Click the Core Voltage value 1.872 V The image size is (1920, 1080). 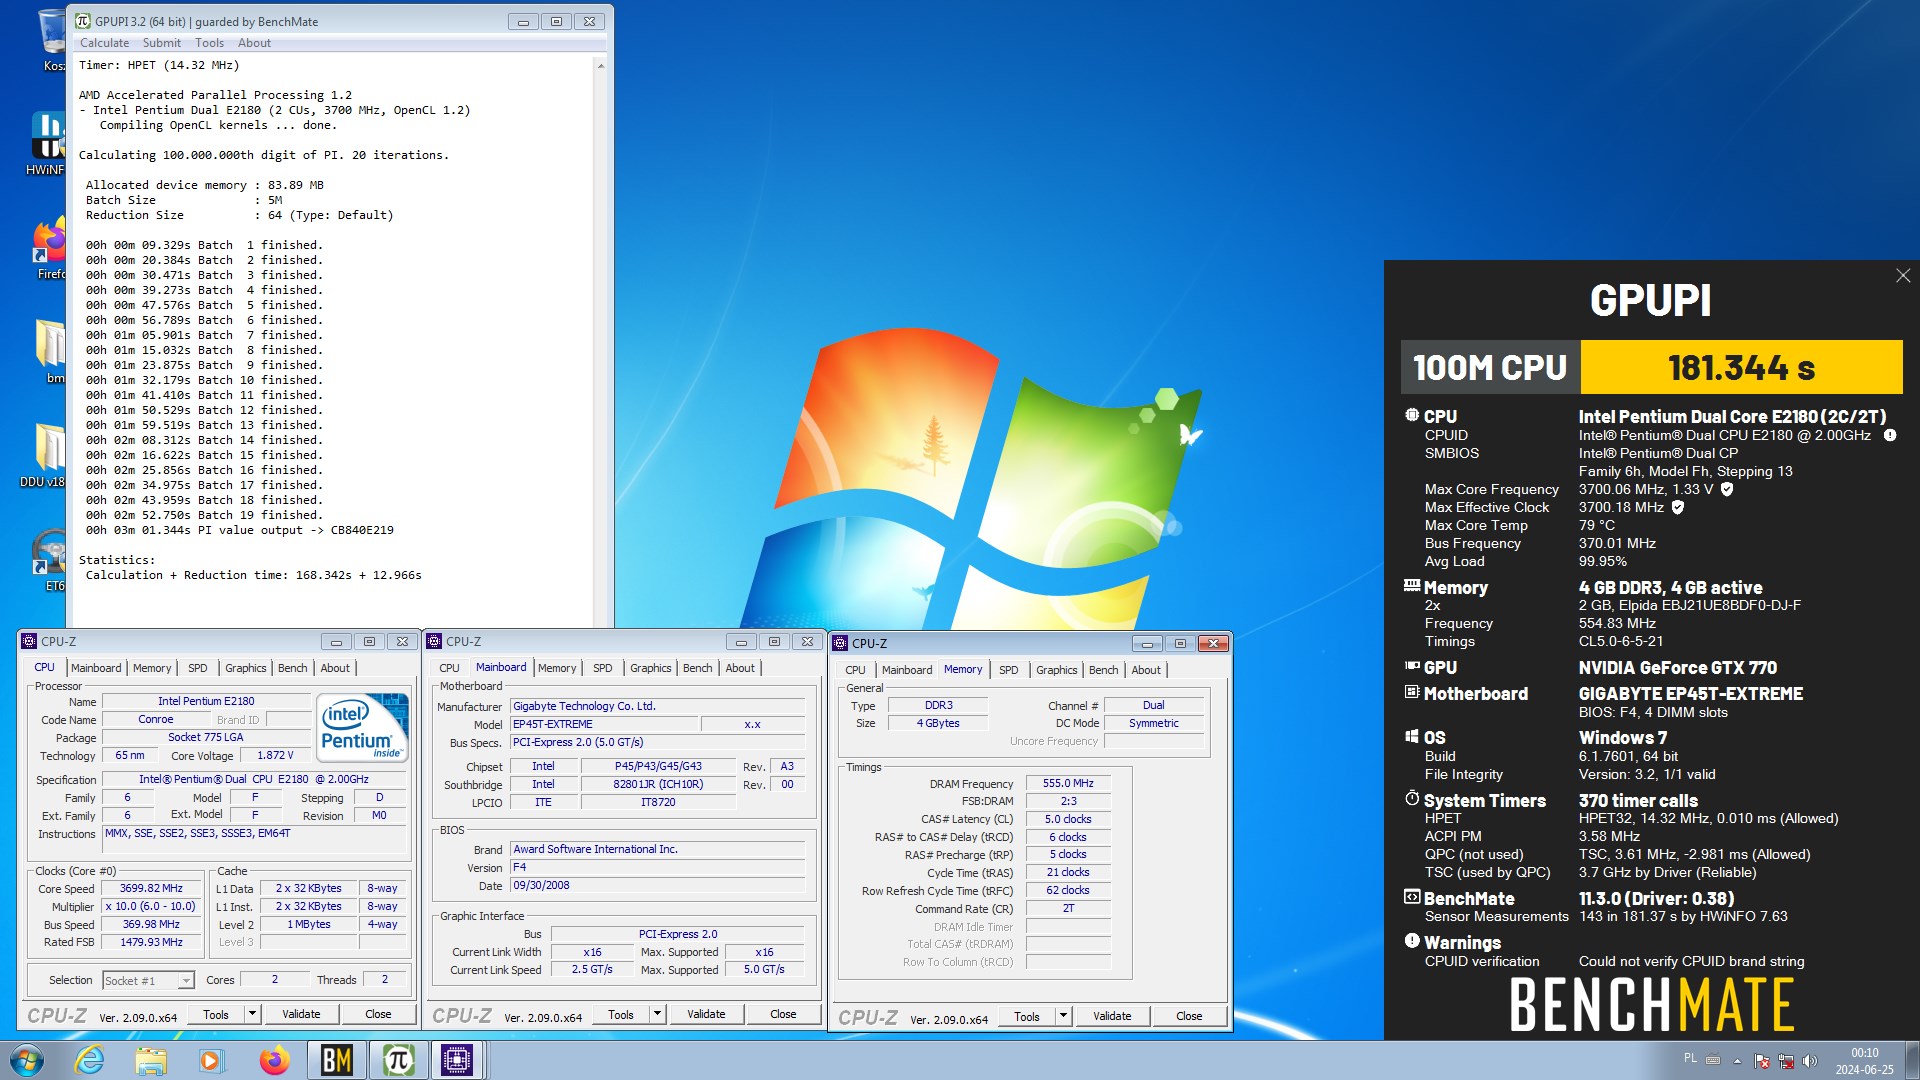click(x=275, y=756)
